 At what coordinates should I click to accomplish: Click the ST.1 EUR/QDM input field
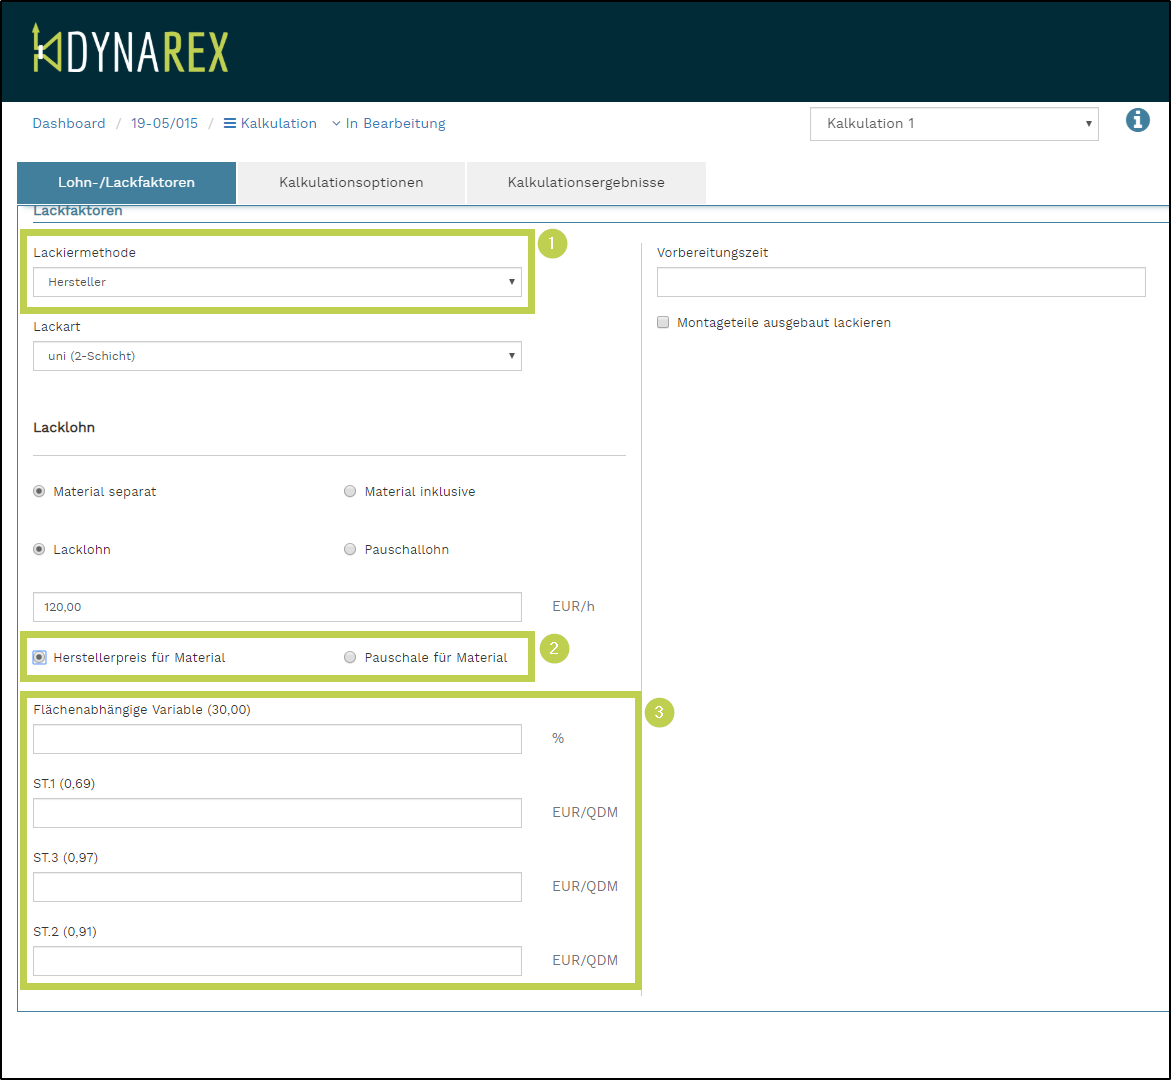pos(277,813)
